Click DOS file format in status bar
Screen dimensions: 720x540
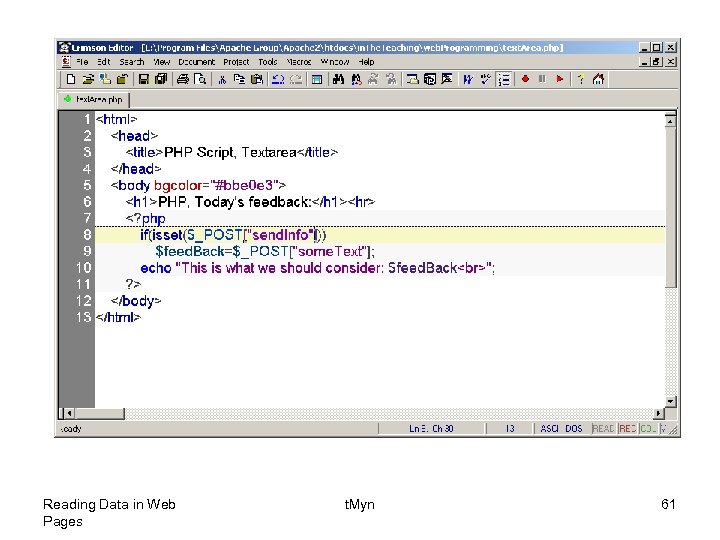(x=574, y=428)
